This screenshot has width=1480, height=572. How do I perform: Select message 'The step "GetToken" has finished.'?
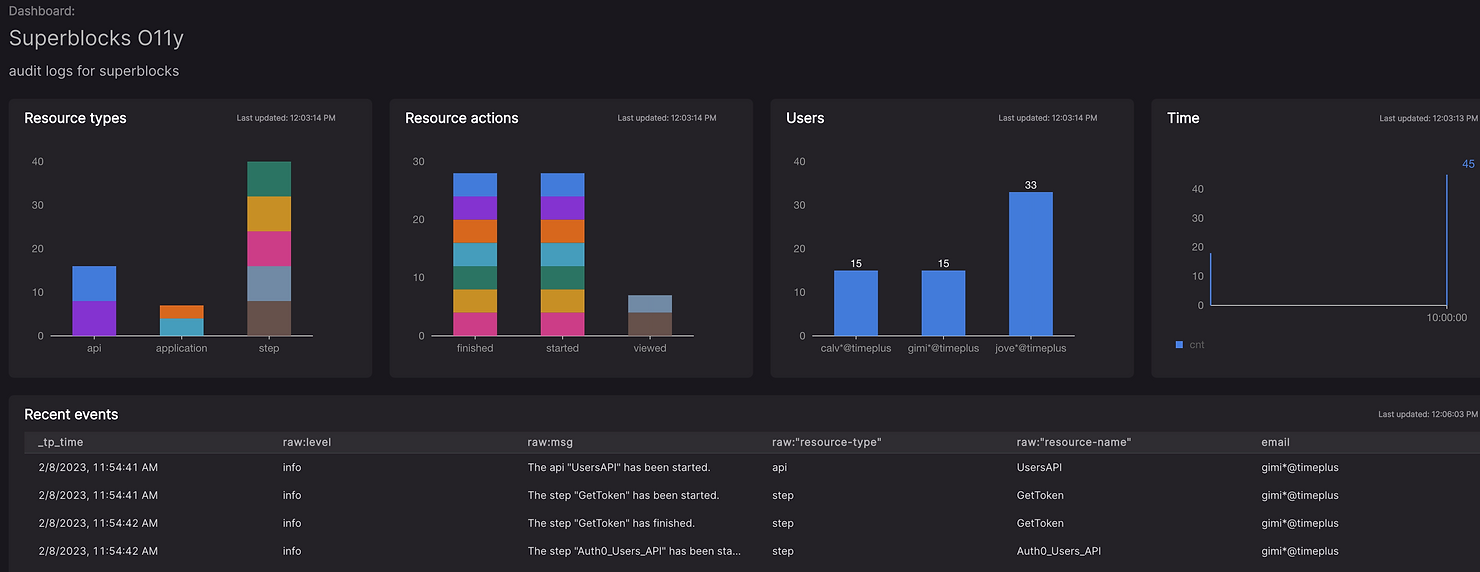611,523
